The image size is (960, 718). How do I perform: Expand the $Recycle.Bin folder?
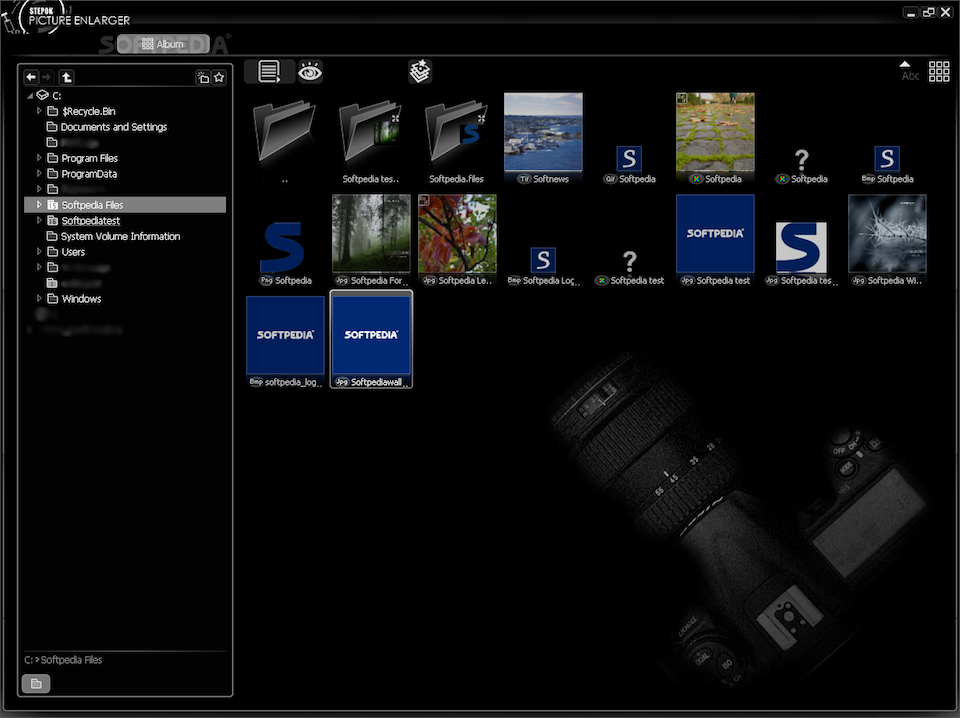(x=39, y=111)
